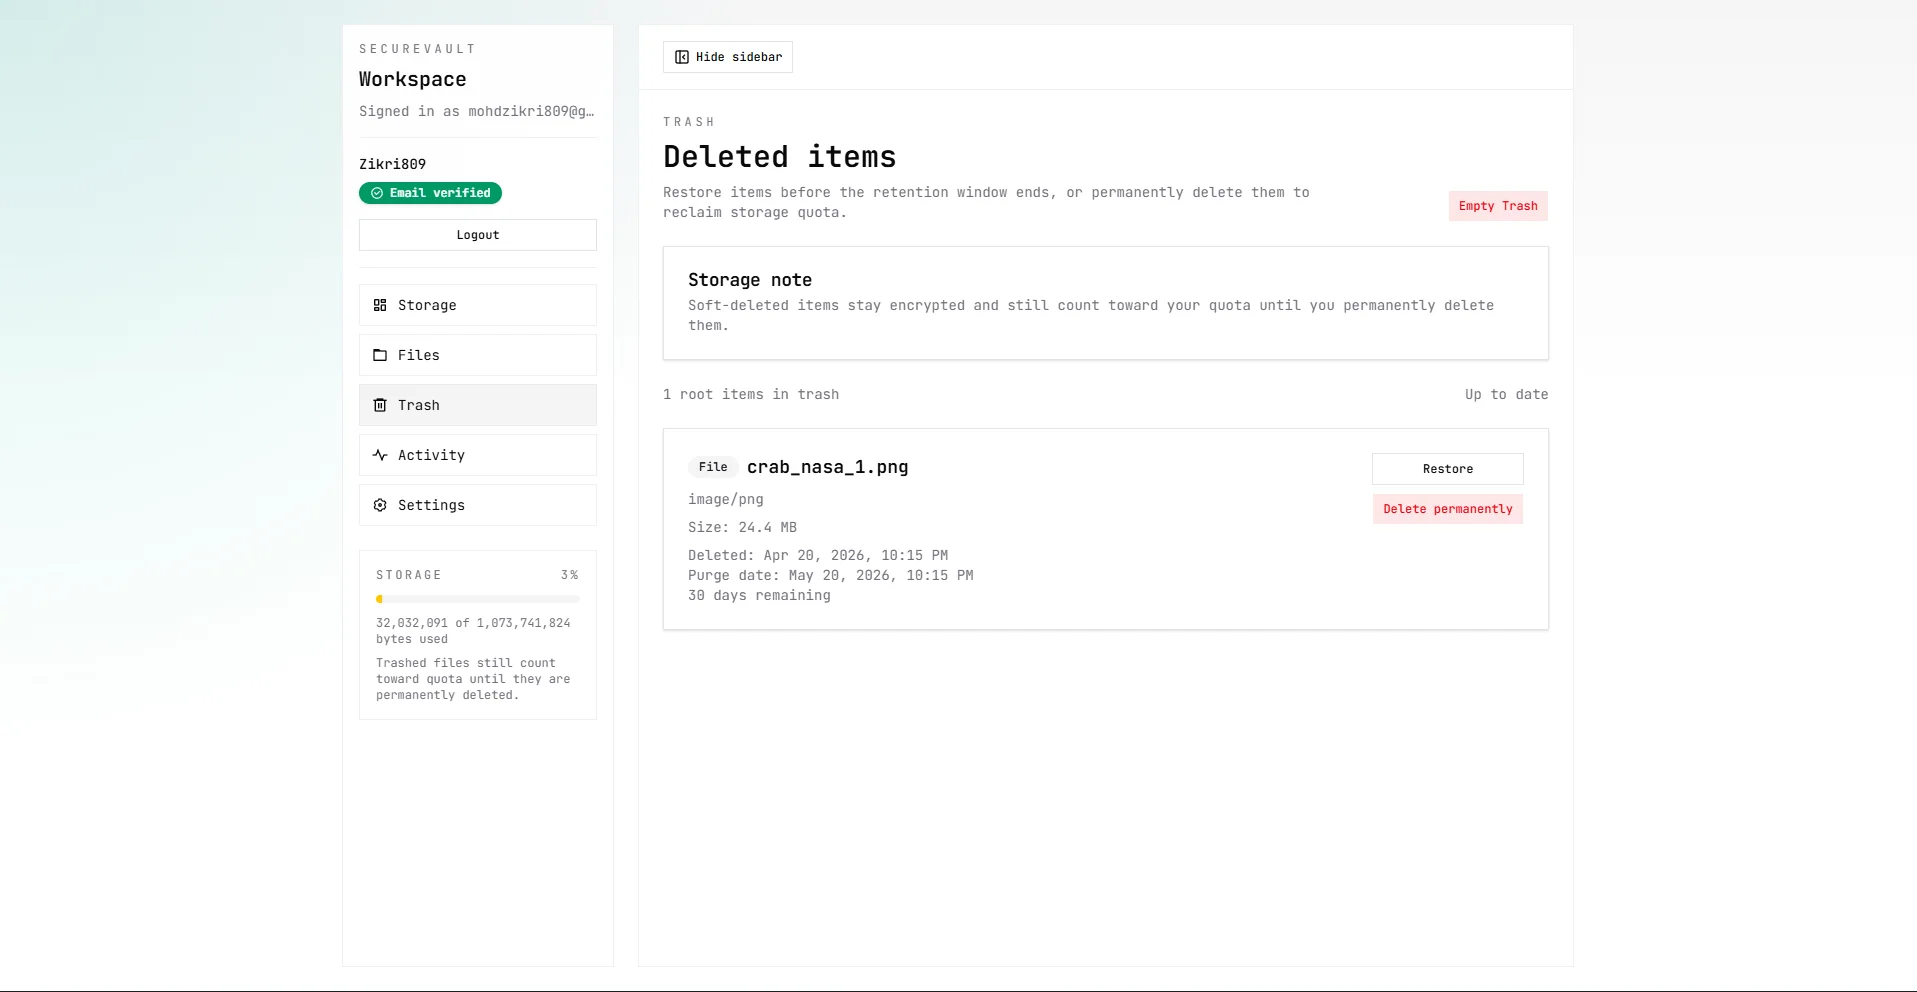This screenshot has width=1917, height=992.
Task: Click the Purge date: May 20, 2026 line
Action: pos(831,575)
